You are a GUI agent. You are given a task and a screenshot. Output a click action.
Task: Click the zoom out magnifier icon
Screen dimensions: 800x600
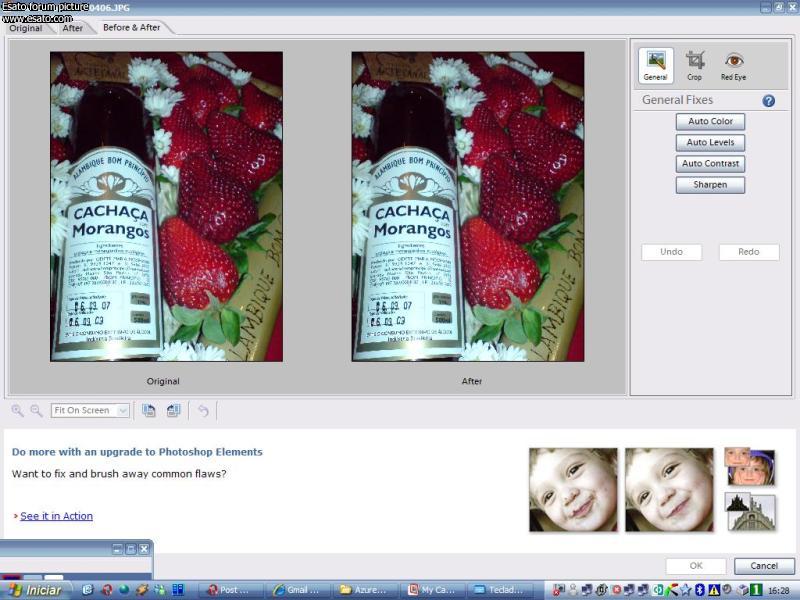[36, 410]
